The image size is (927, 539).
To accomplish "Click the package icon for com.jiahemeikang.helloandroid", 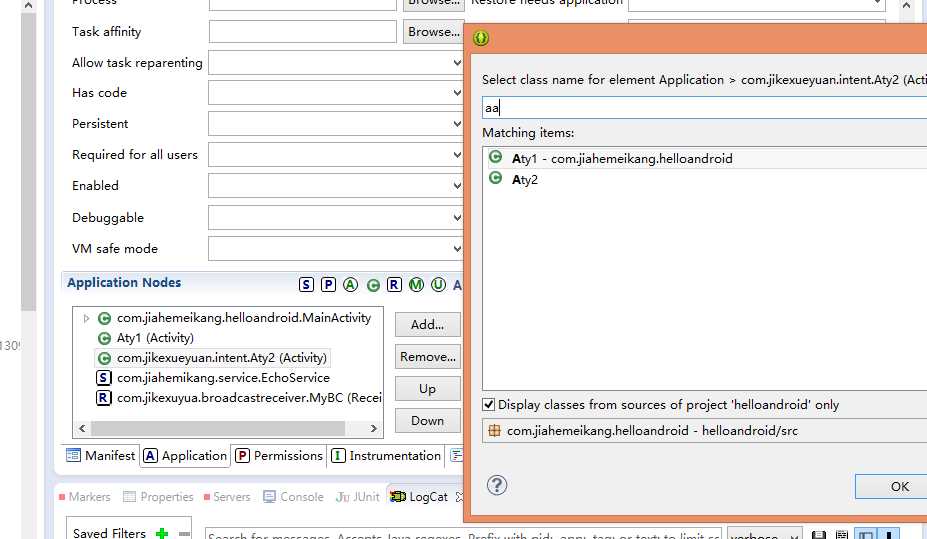I will (x=494, y=431).
